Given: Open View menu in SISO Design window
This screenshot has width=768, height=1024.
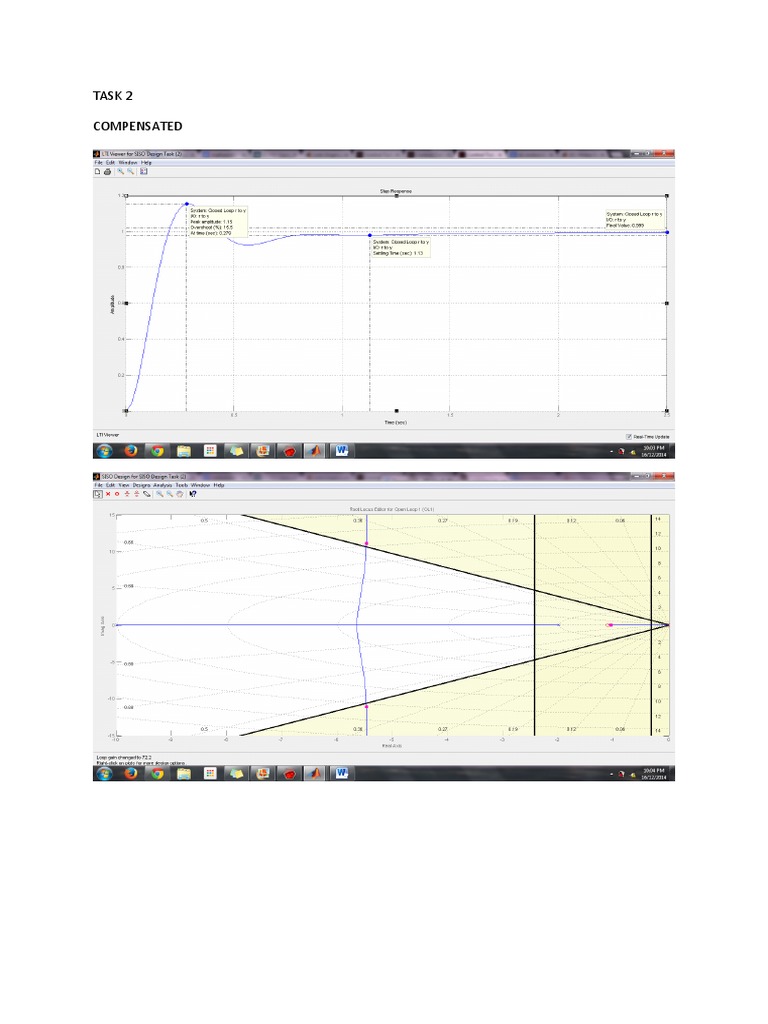Looking at the screenshot, I should 124,485.
